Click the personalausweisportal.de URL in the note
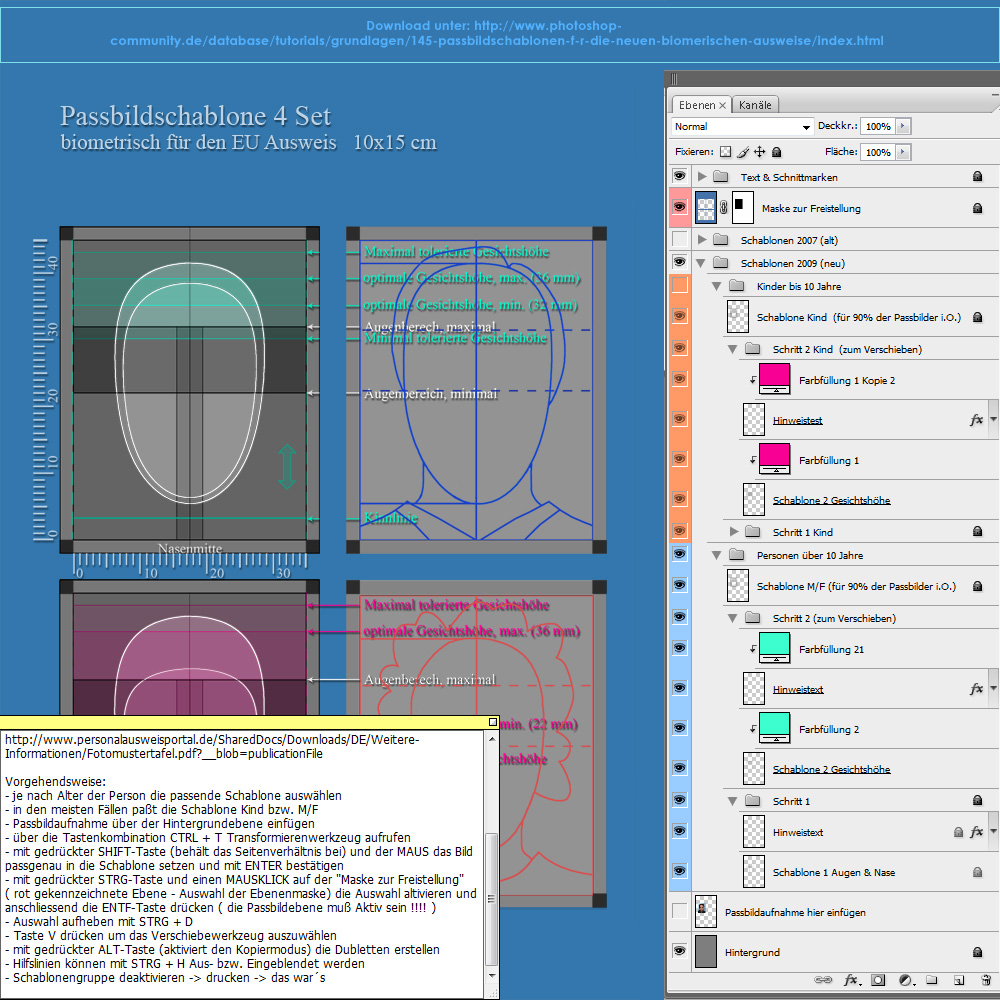The image size is (1000, 1000). pos(212,747)
